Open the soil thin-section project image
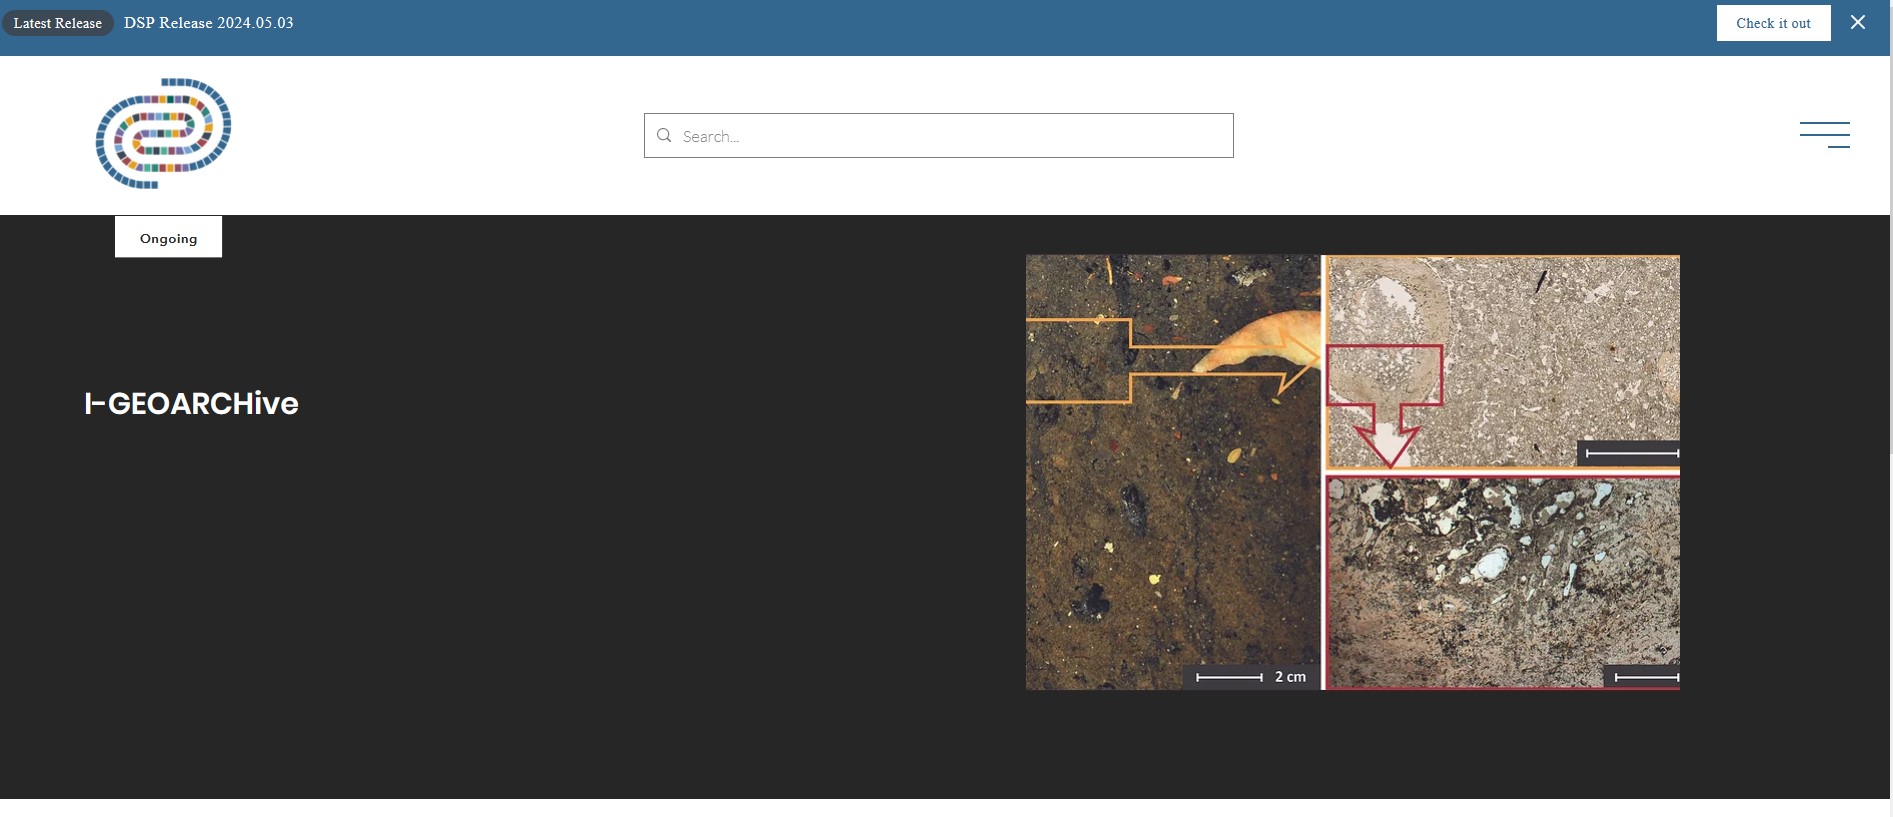The image size is (1893, 817). click(x=1352, y=472)
